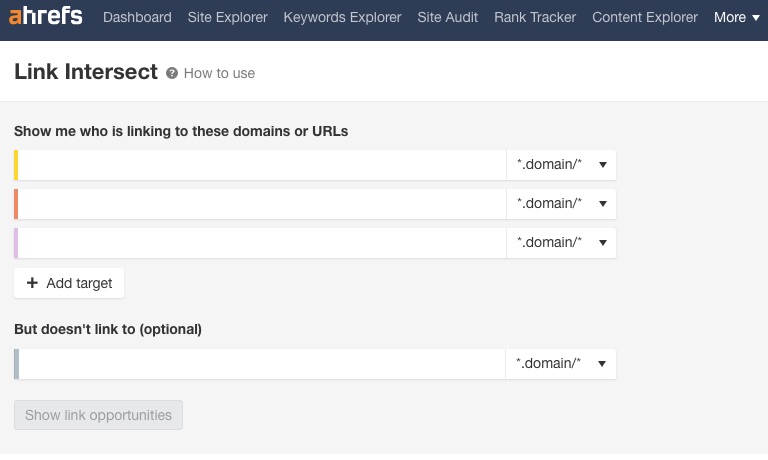Open Keywords Explorer
The width and height of the screenshot is (768, 460).
coord(342,17)
